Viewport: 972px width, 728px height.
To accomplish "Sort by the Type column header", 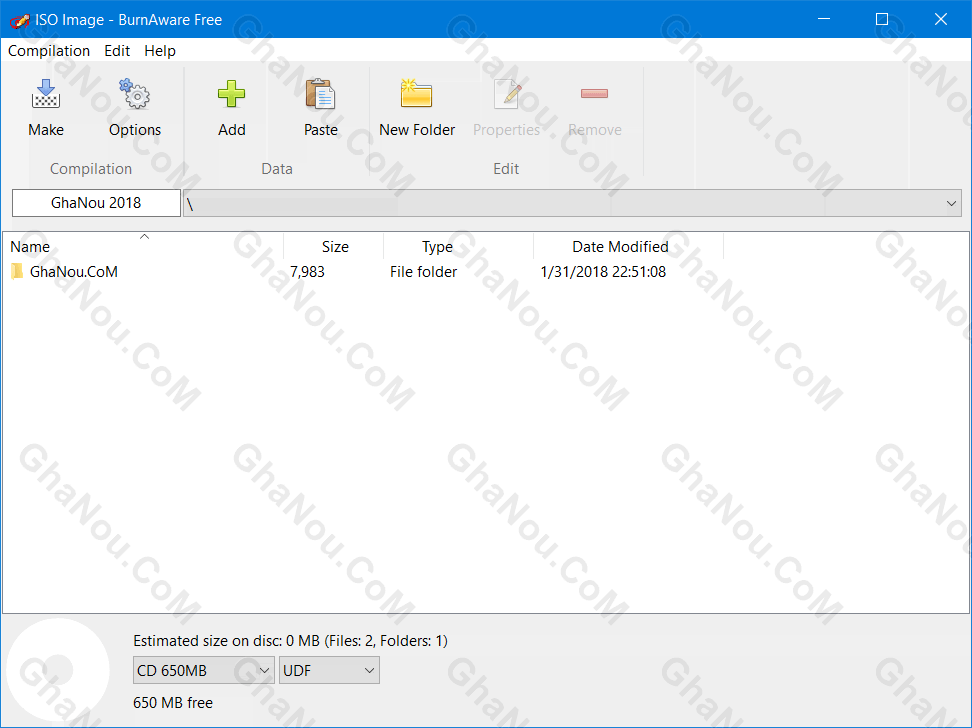I will click(437, 247).
